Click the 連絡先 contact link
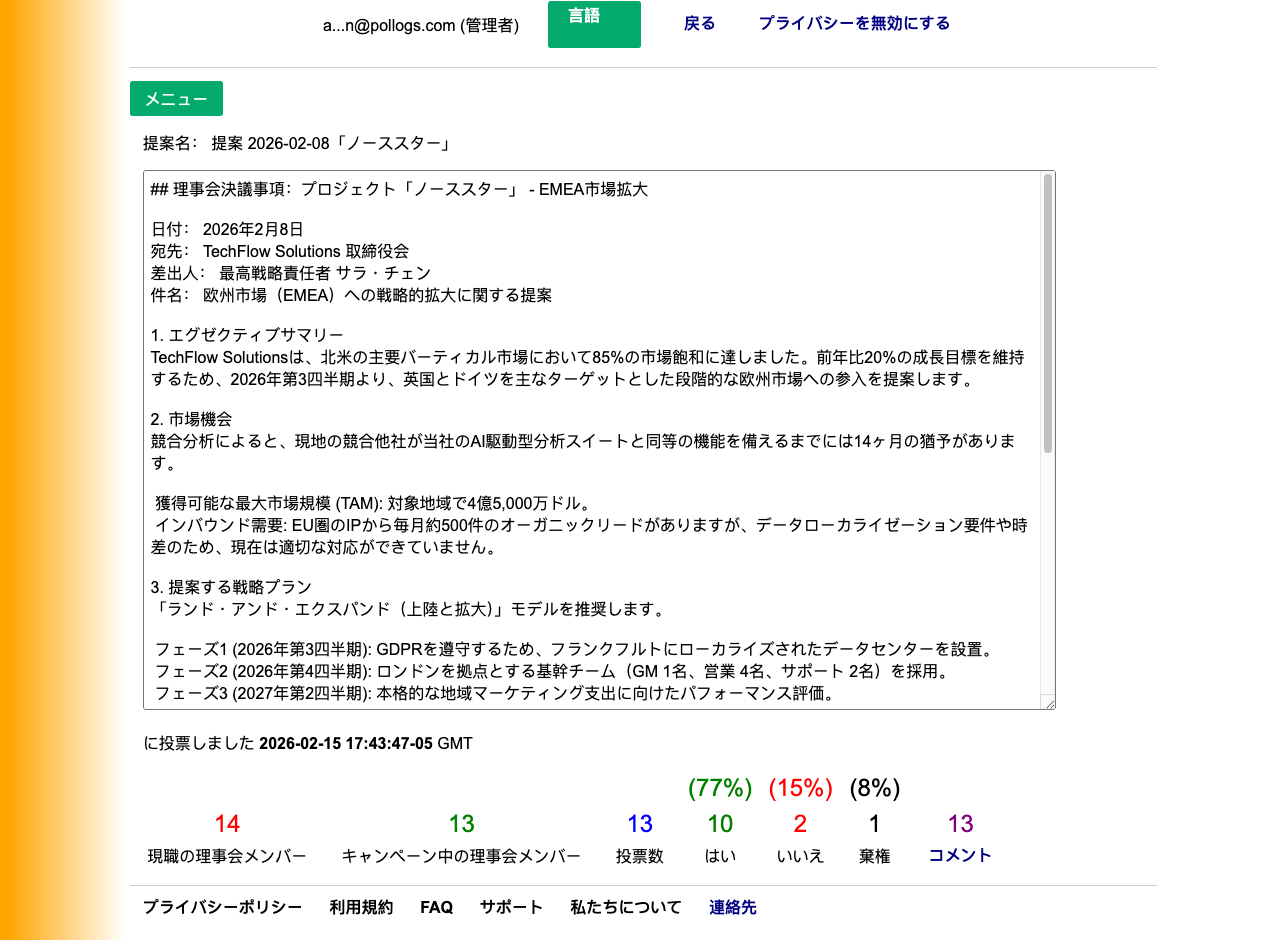This screenshot has width=1284, height=940. tap(732, 907)
